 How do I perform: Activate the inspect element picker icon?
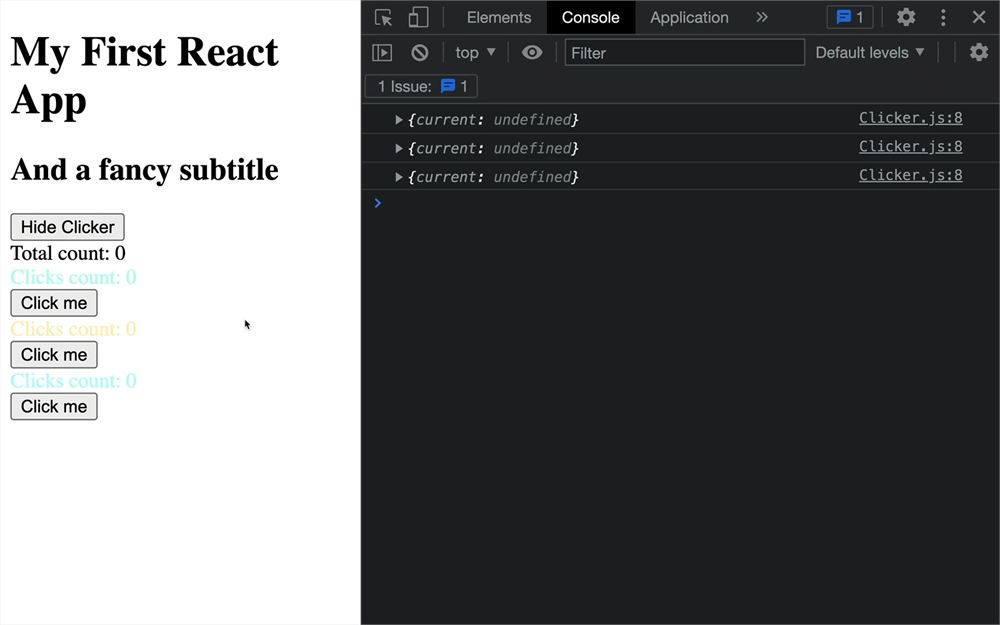click(383, 17)
